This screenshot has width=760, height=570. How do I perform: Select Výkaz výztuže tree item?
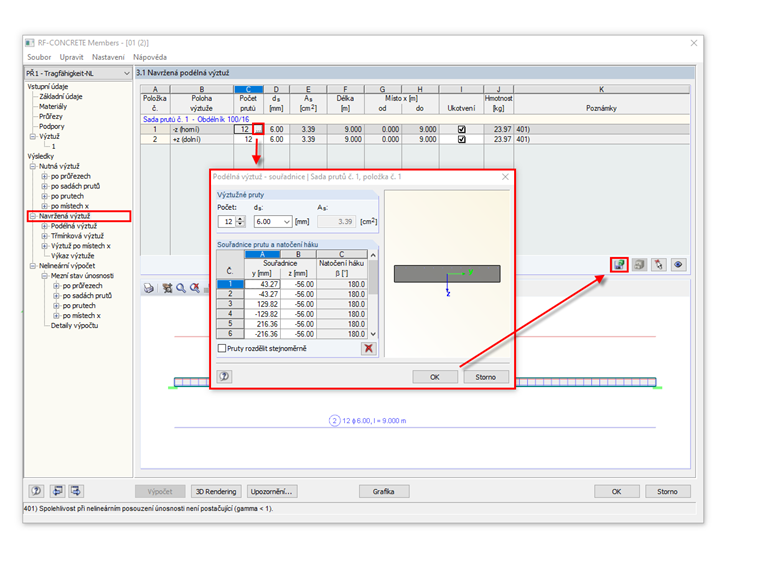72,256
